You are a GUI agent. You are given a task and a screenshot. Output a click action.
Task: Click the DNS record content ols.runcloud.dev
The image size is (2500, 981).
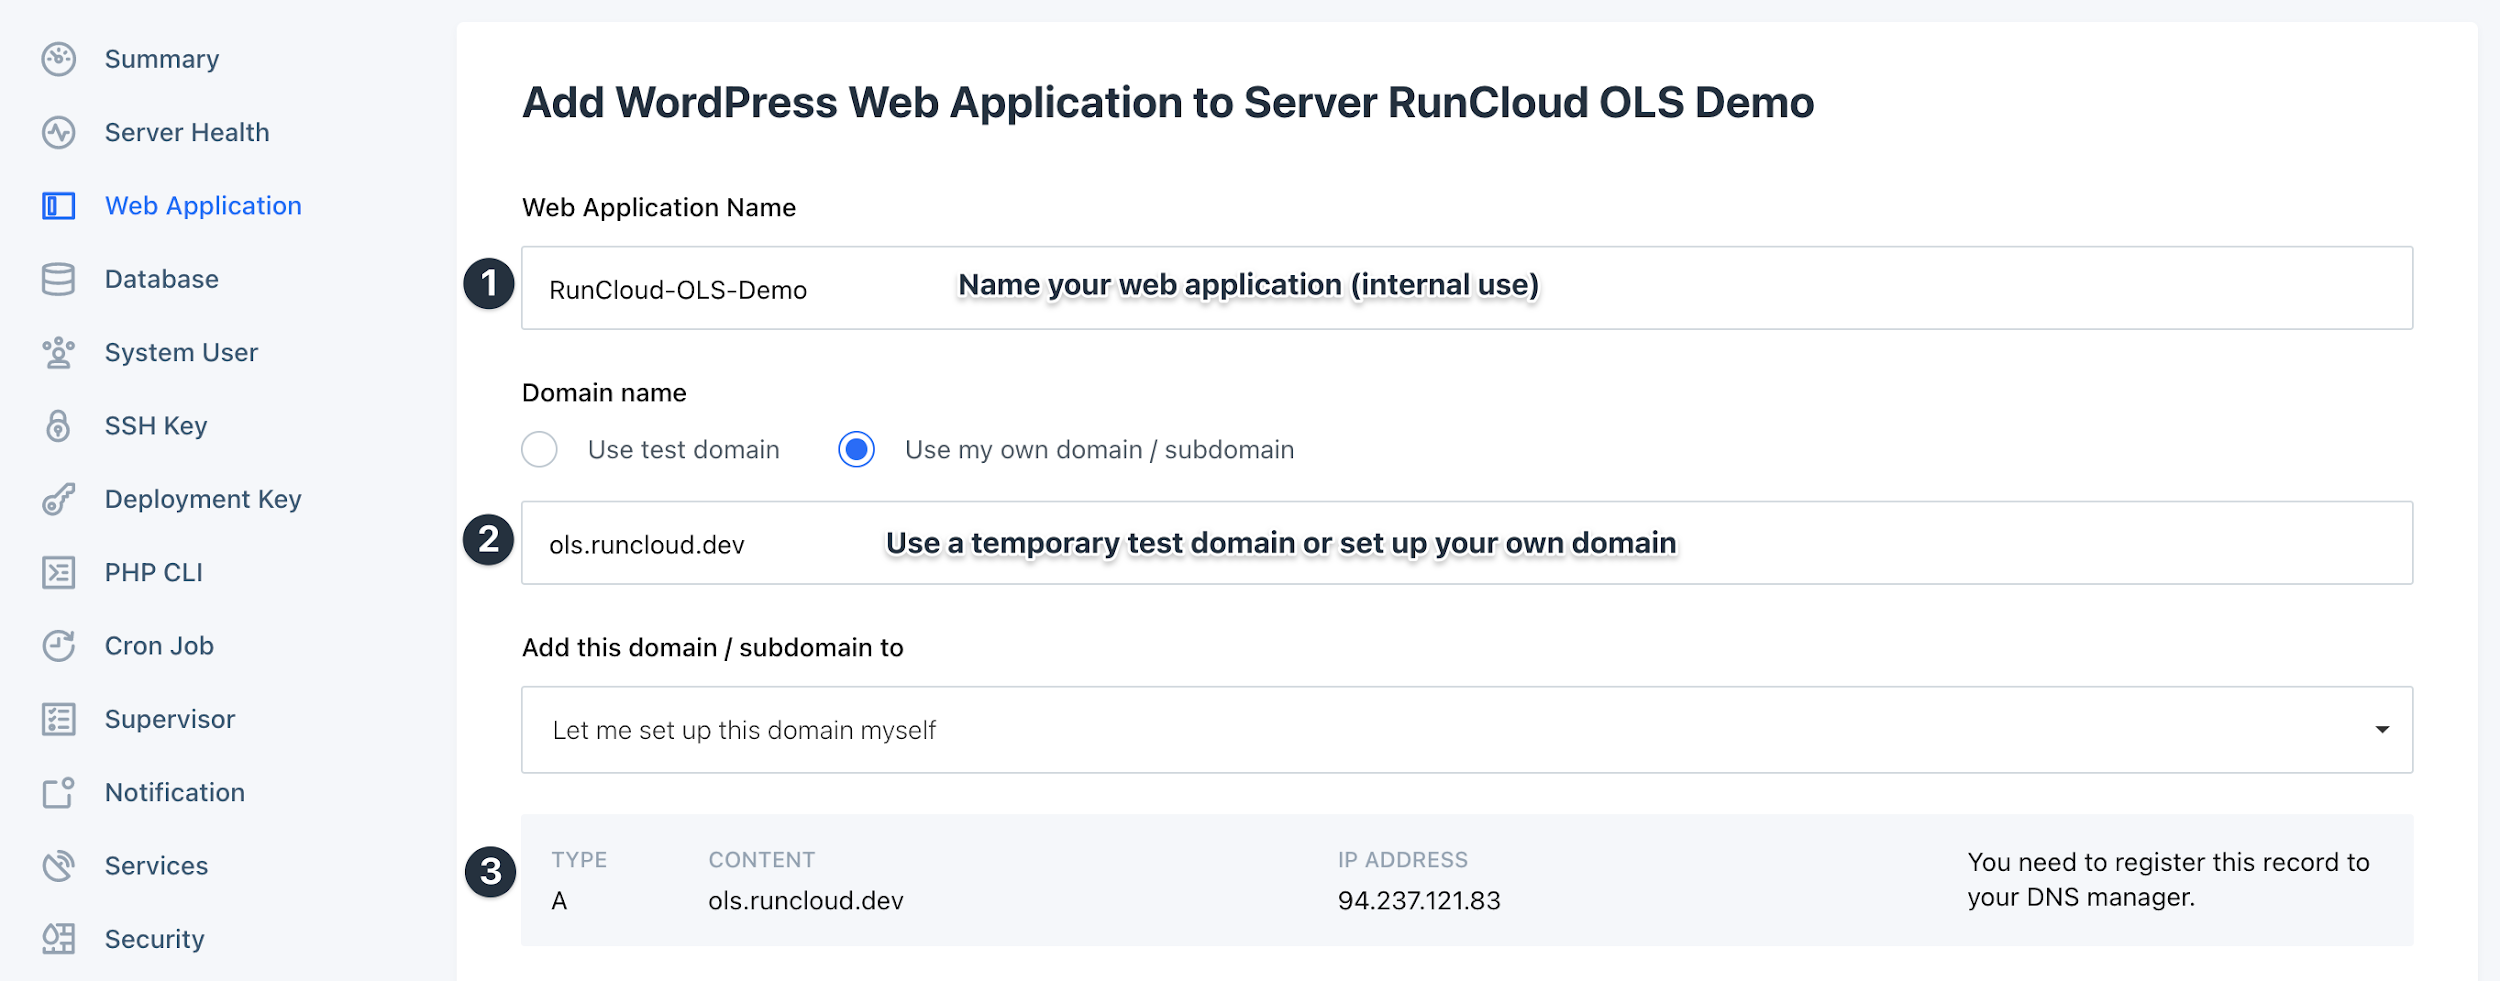[x=806, y=901]
